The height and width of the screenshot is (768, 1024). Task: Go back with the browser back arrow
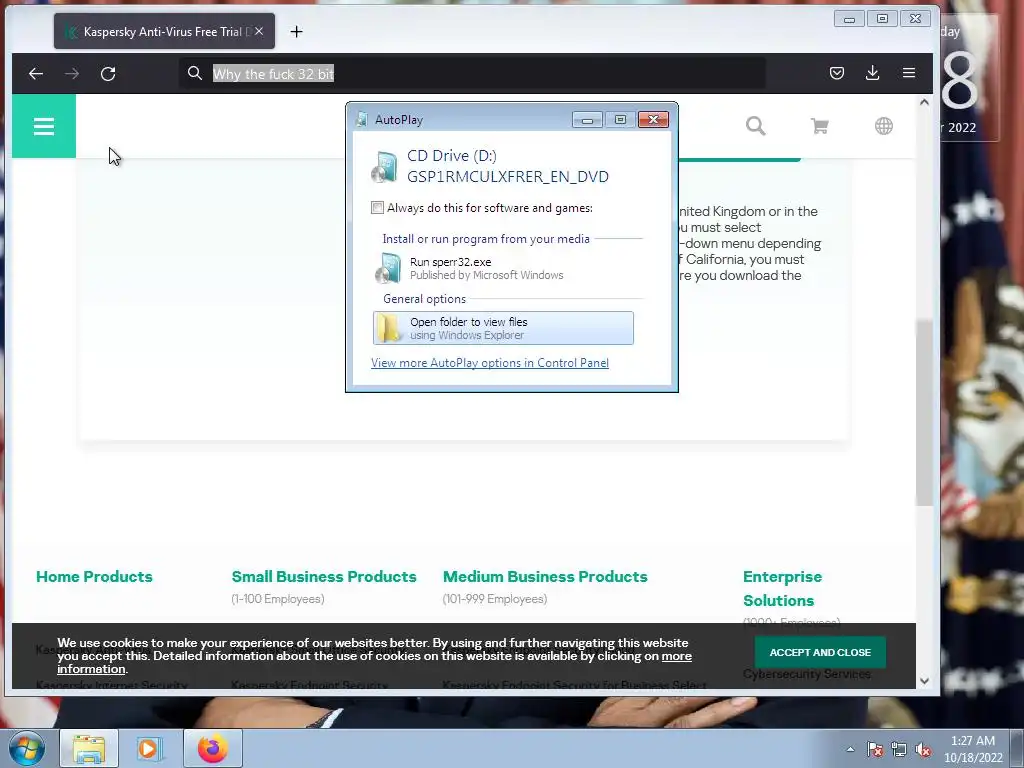point(36,74)
